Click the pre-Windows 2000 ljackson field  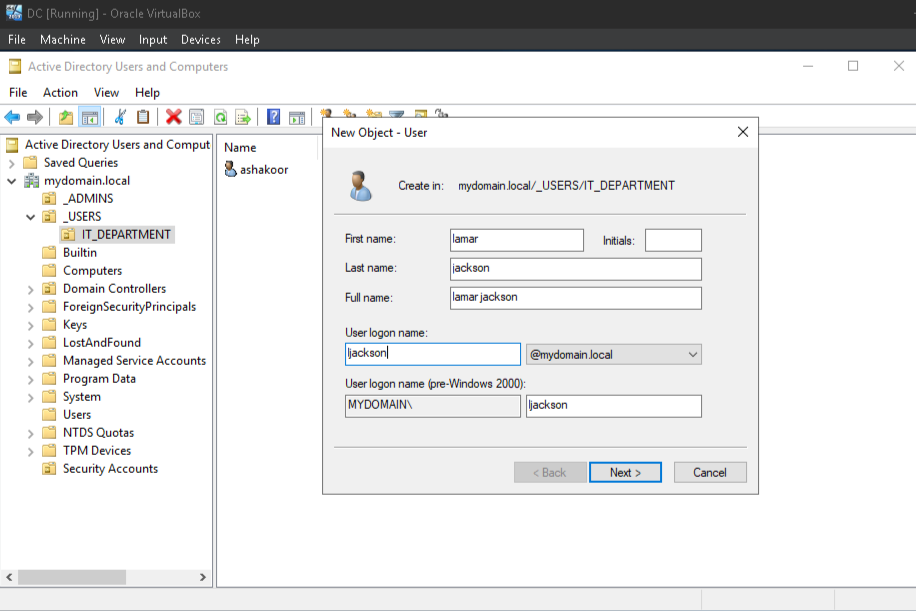613,406
